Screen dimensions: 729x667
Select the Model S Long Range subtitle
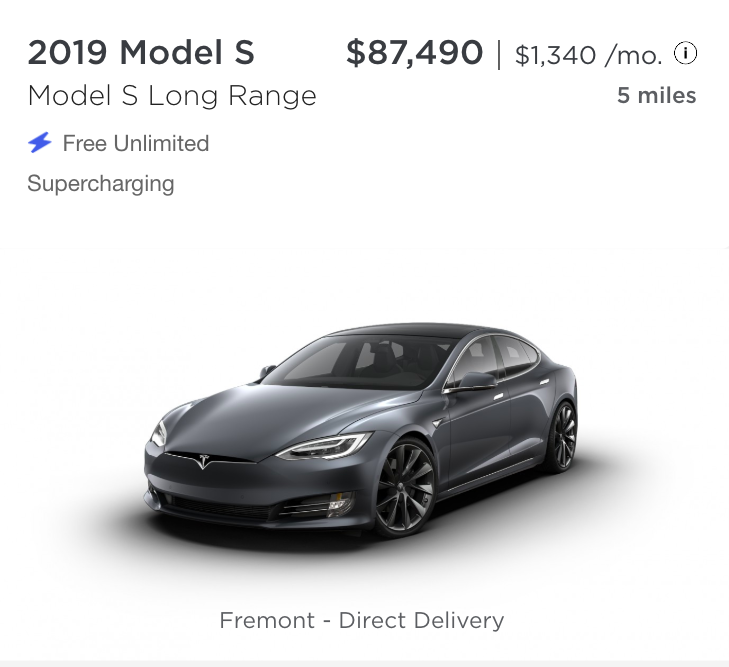pos(172,96)
